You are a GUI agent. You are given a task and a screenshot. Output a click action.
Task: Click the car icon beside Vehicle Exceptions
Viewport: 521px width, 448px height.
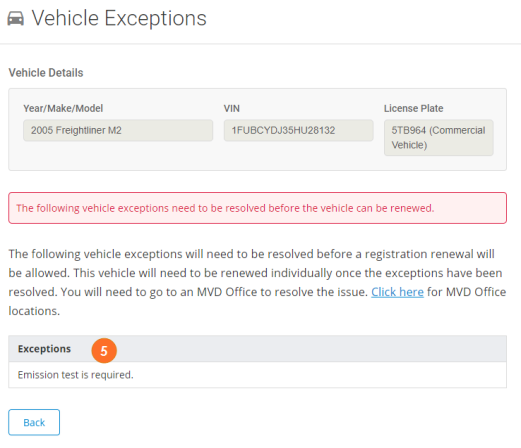(x=16, y=18)
